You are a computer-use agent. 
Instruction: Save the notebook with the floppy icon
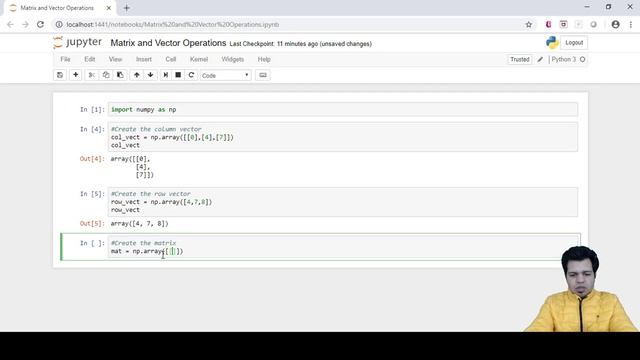pos(60,75)
